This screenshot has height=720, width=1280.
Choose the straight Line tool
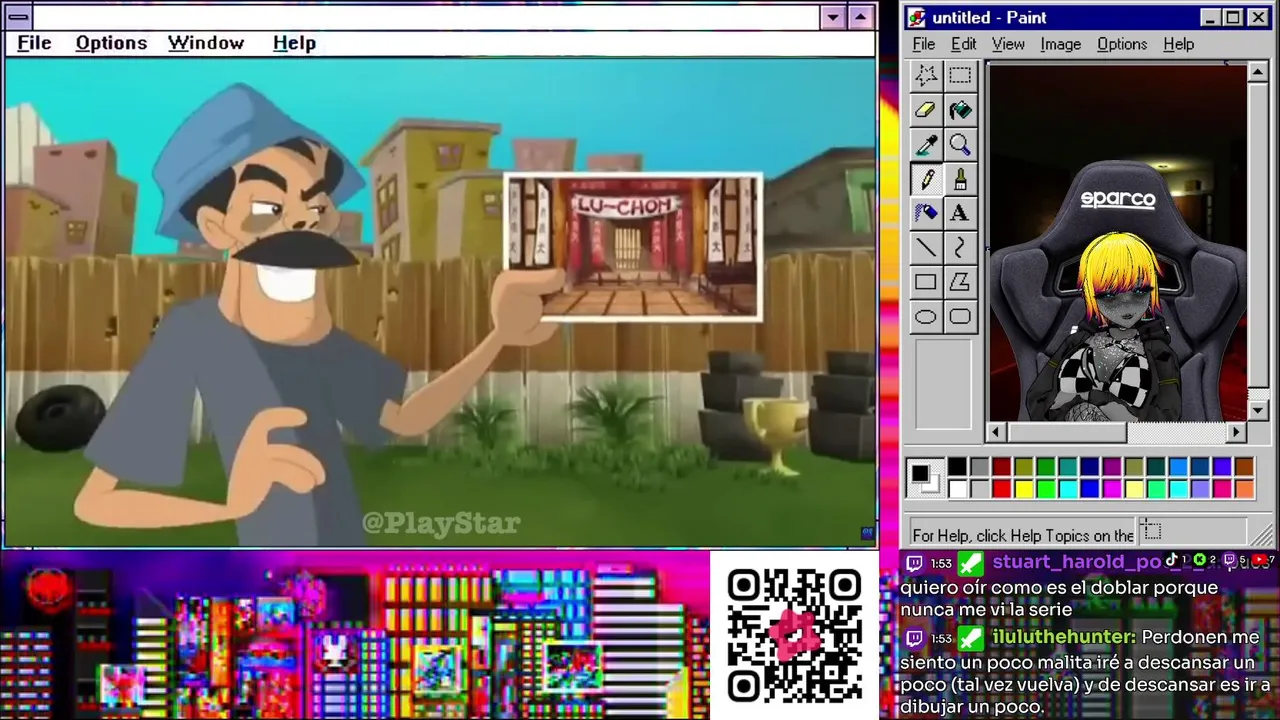tap(926, 248)
